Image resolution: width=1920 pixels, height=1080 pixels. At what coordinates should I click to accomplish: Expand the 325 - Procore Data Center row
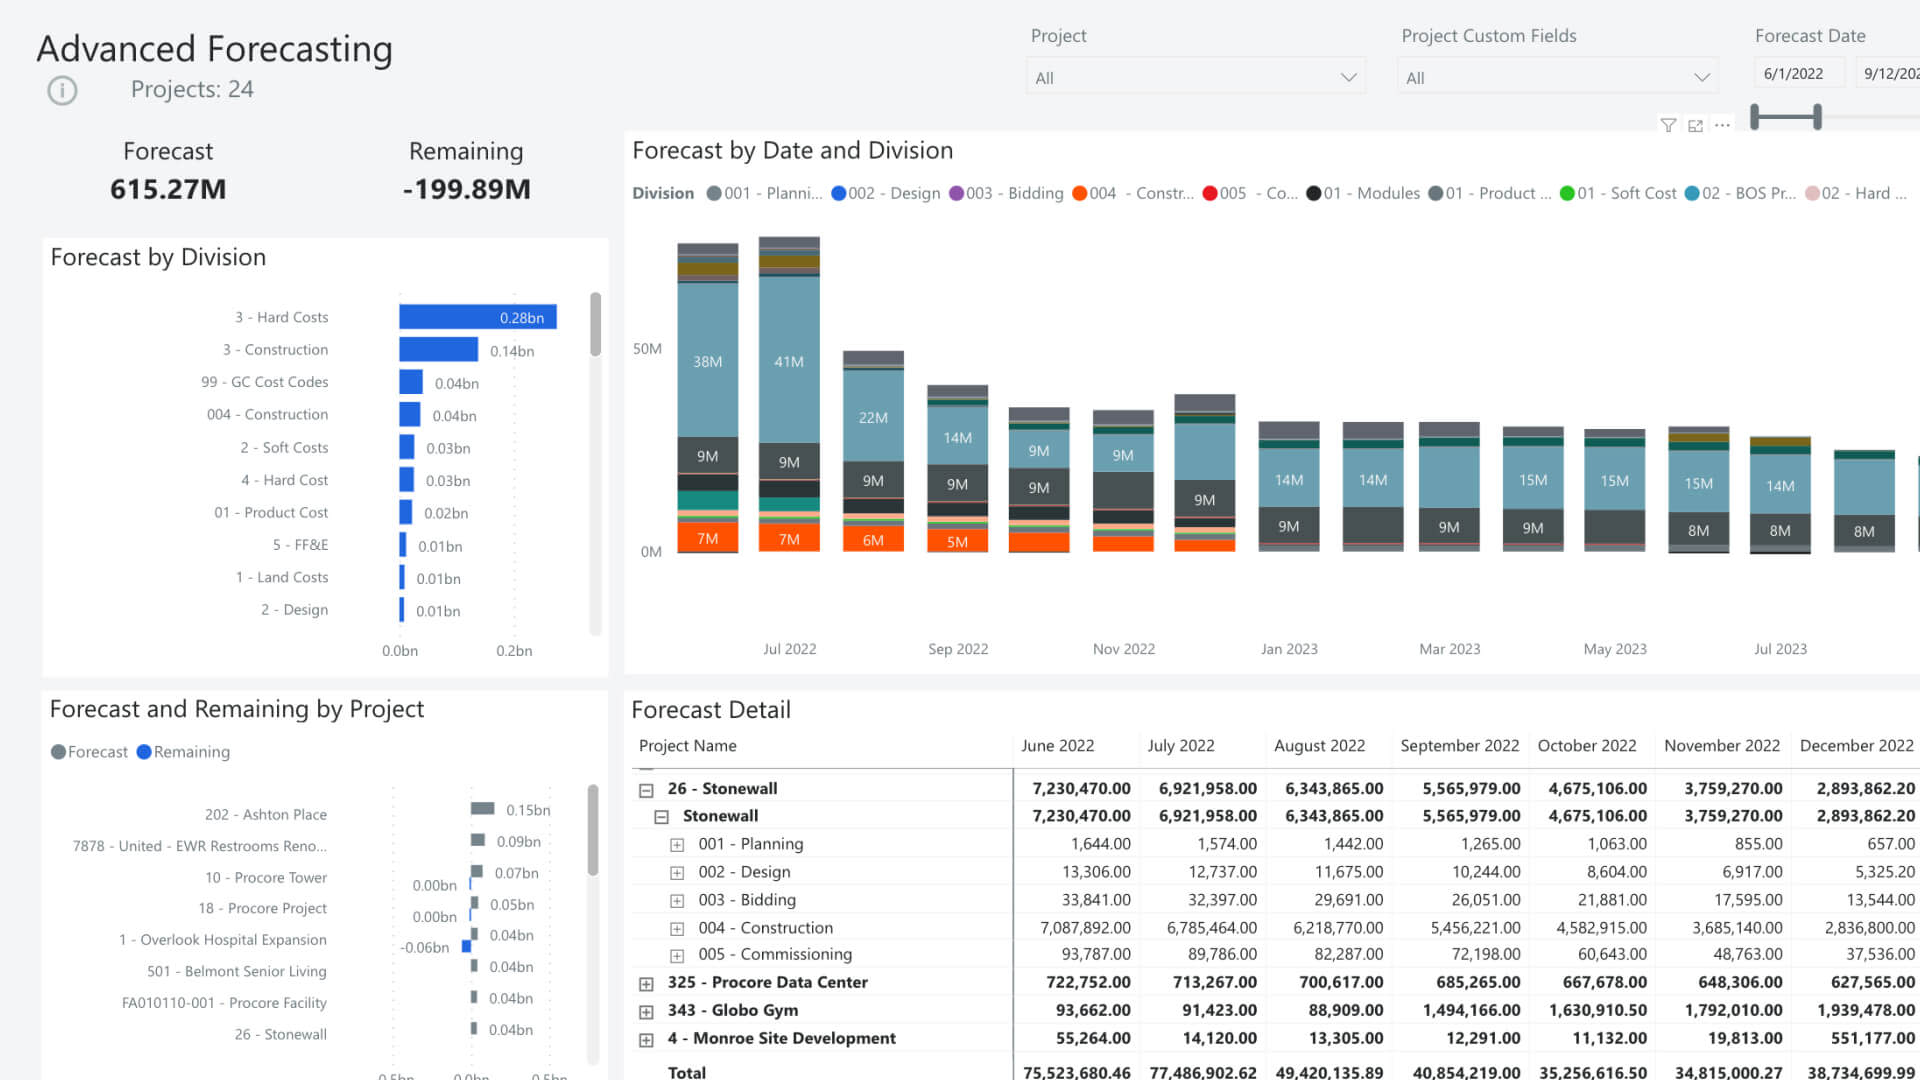(x=646, y=982)
